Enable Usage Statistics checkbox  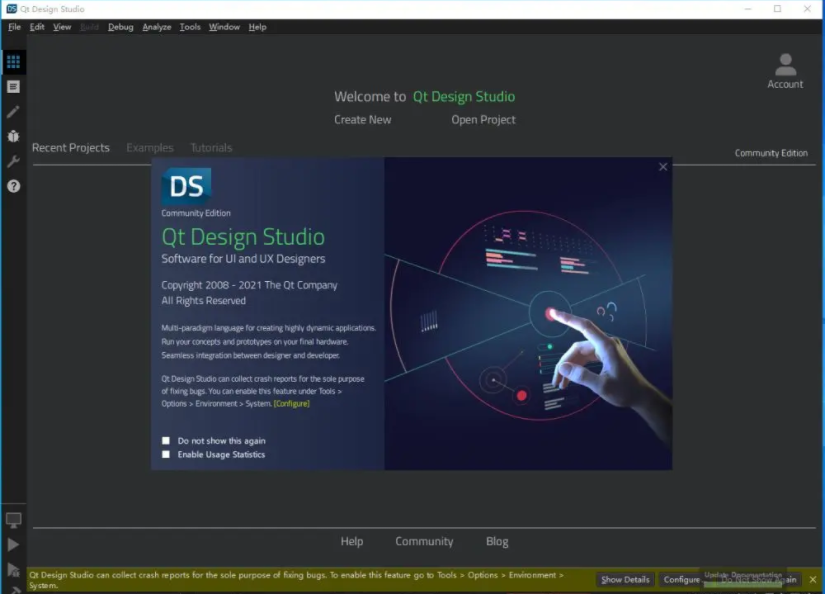(166, 454)
